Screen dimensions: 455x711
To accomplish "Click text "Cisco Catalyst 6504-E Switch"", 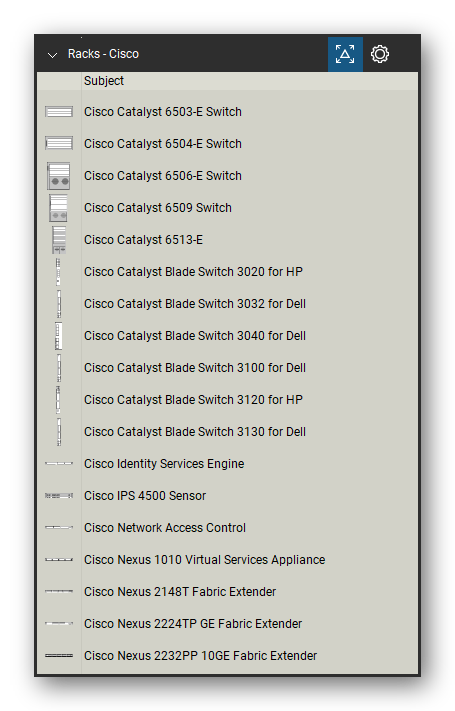I will 163,144.
